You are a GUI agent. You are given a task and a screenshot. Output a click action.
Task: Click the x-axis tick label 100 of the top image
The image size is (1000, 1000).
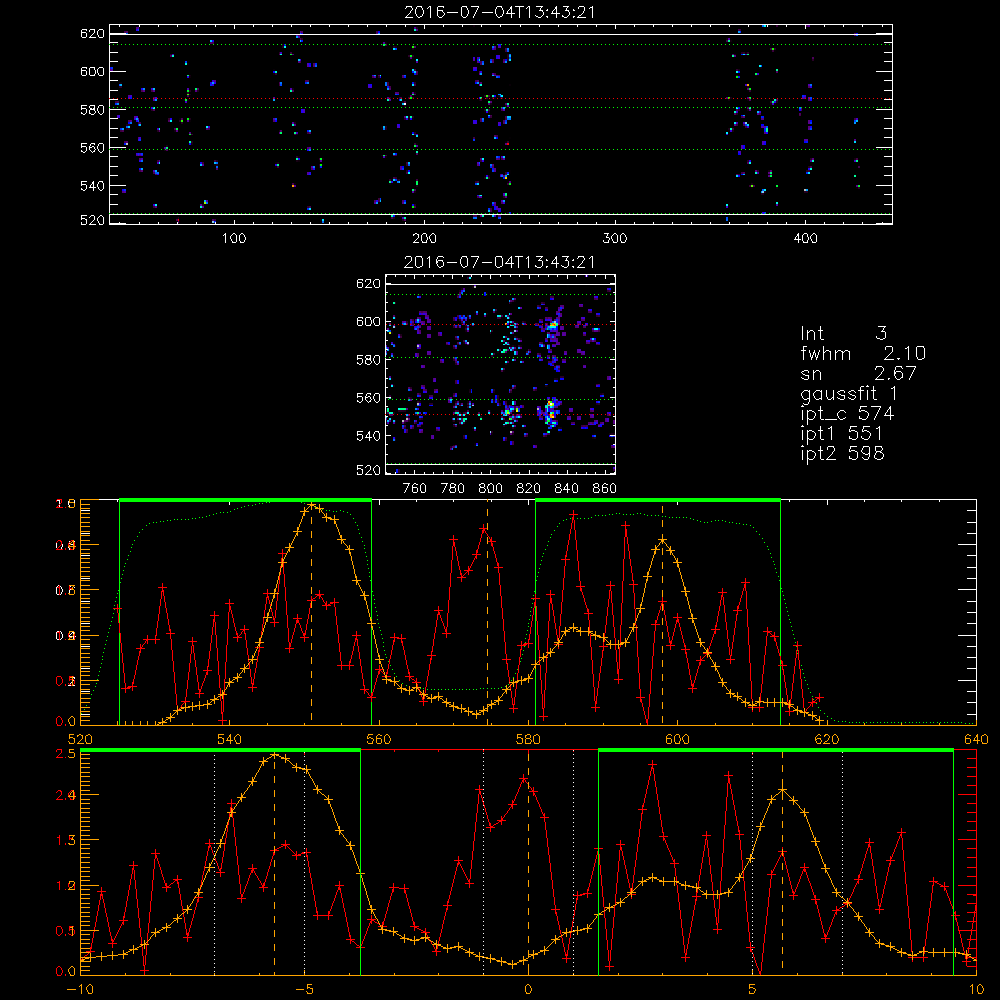(x=233, y=239)
